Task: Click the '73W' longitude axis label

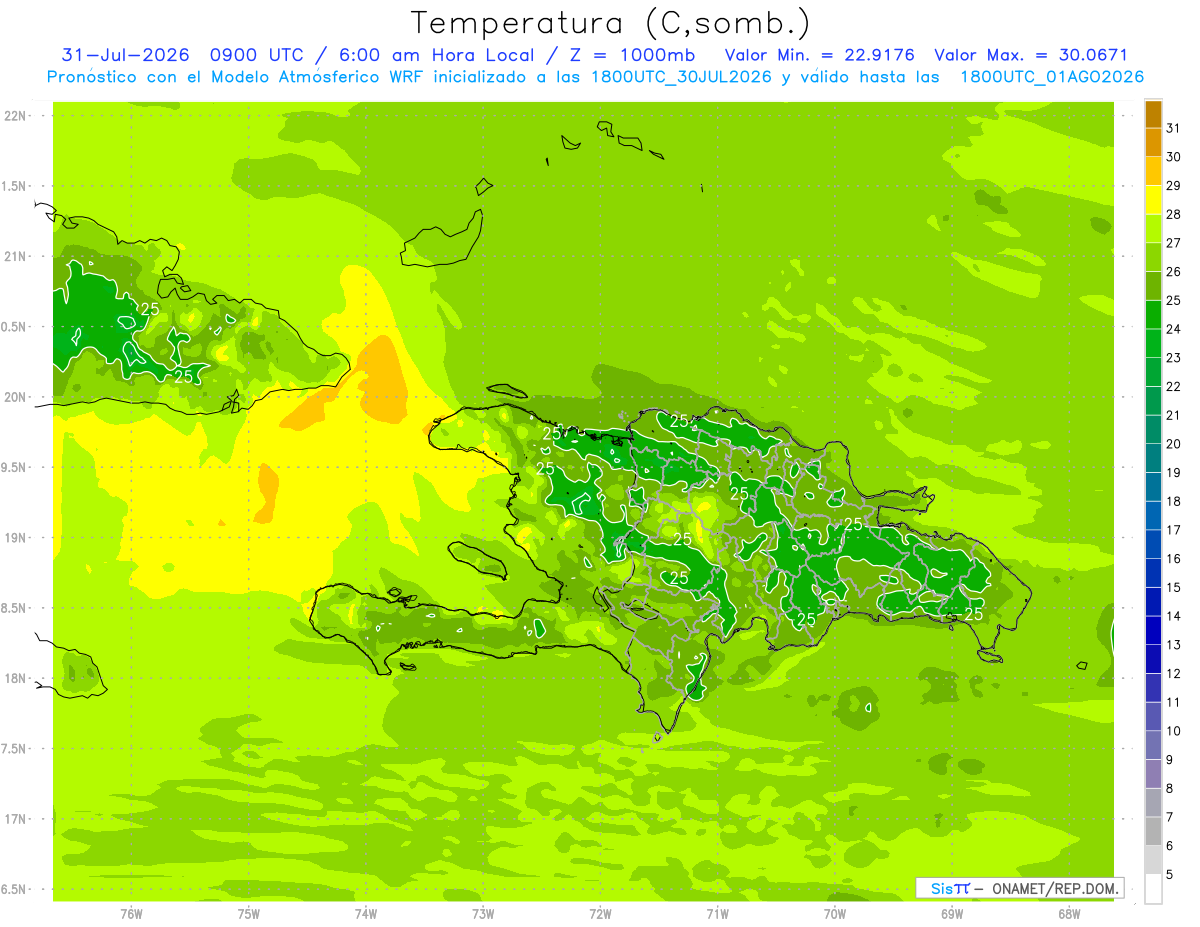Action: pyautogui.click(x=483, y=915)
